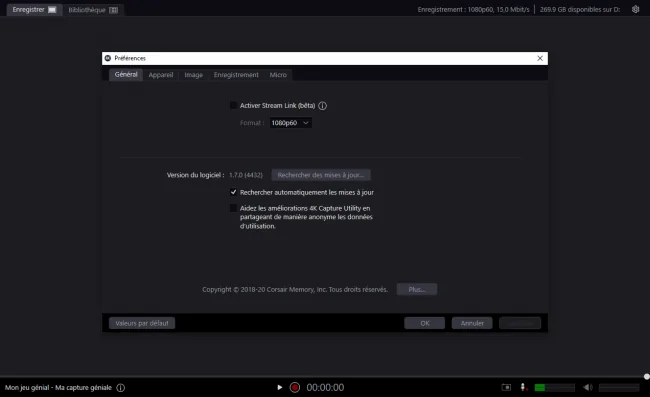Switch to the Appareil tab
The image size is (650, 397).
point(161,75)
